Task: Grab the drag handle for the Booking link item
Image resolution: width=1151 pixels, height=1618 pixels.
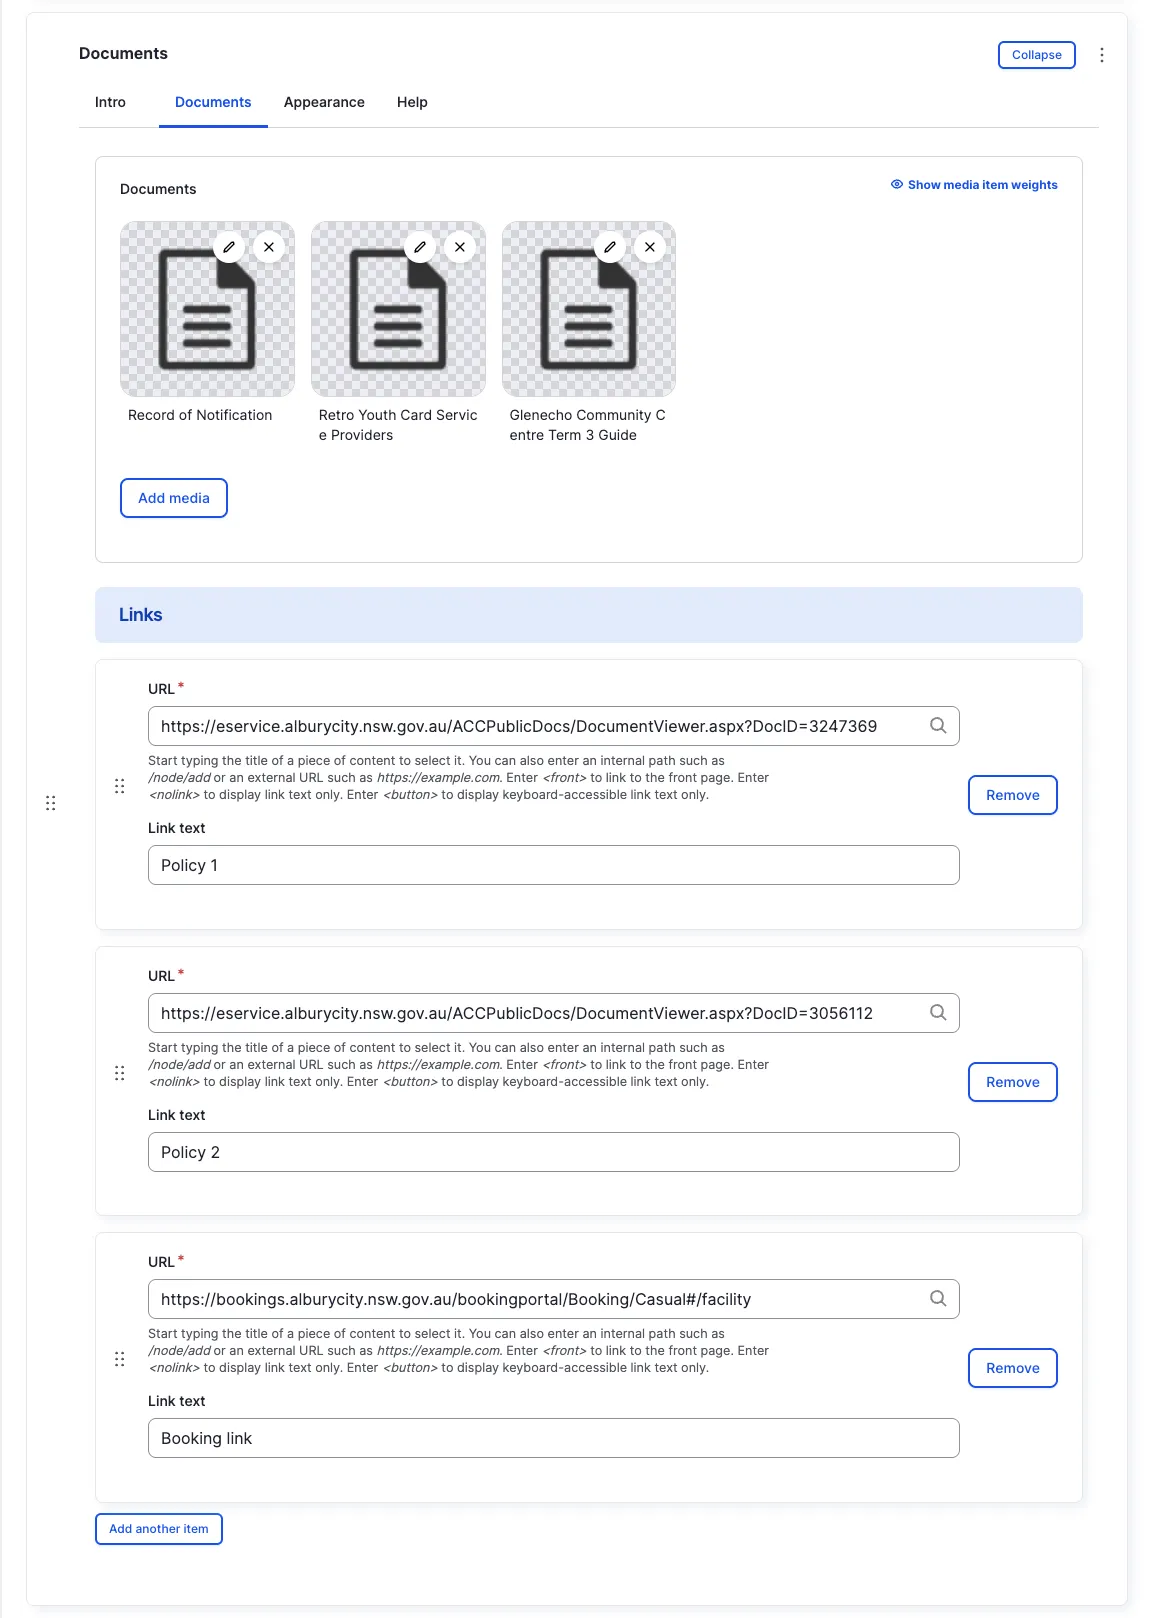Action: [120, 1359]
